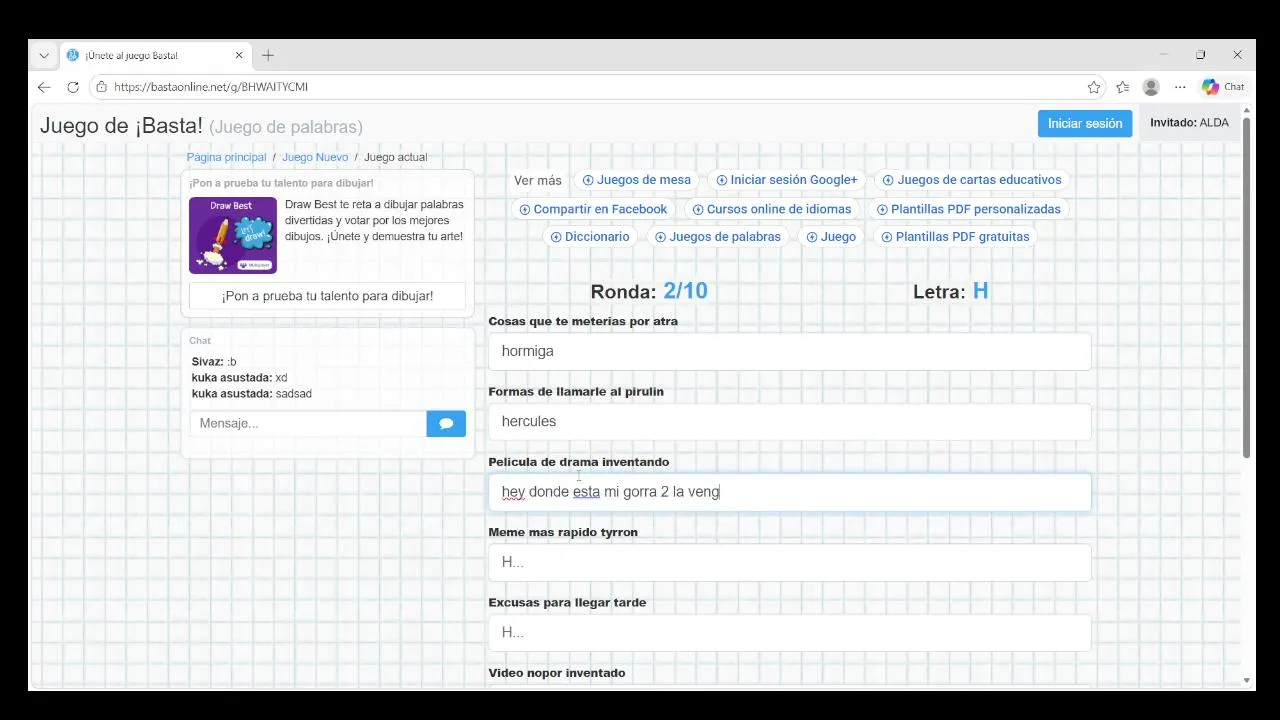Viewport: 1280px width, 720px height.
Task: Click Compartir en Facebook link
Action: tap(593, 209)
